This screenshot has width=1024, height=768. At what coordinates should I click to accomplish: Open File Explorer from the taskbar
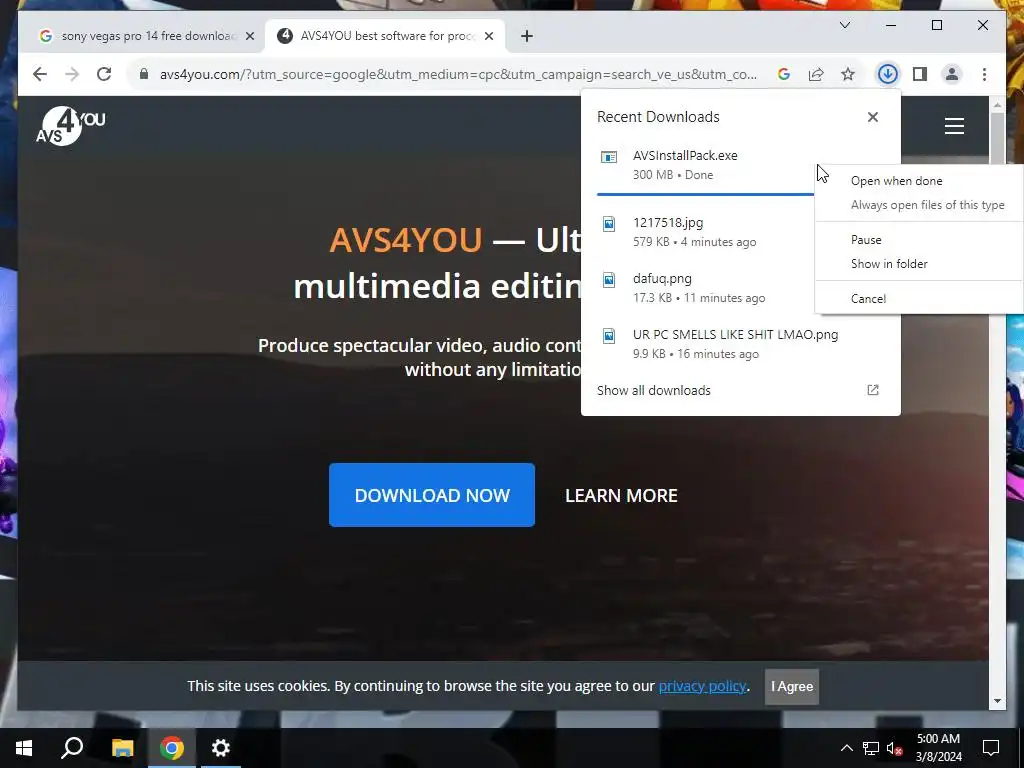122,748
